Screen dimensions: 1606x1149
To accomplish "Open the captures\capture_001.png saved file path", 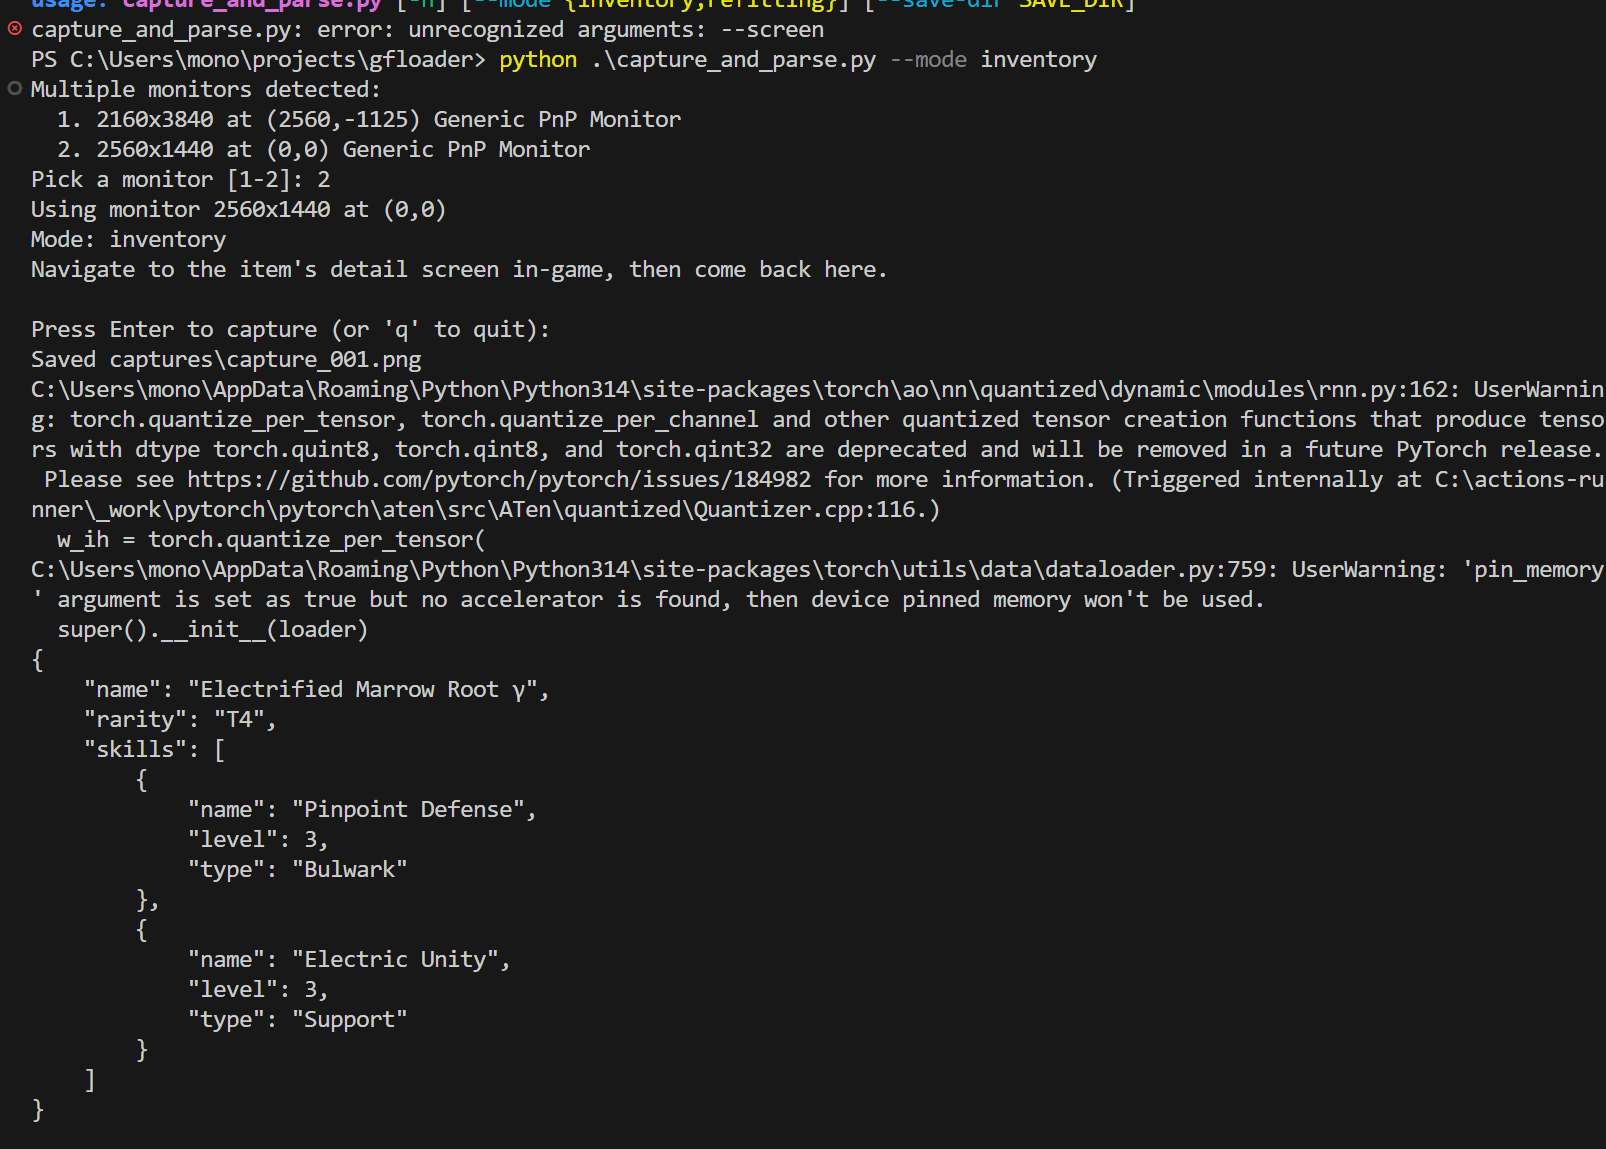I will pyautogui.click(x=265, y=360).
